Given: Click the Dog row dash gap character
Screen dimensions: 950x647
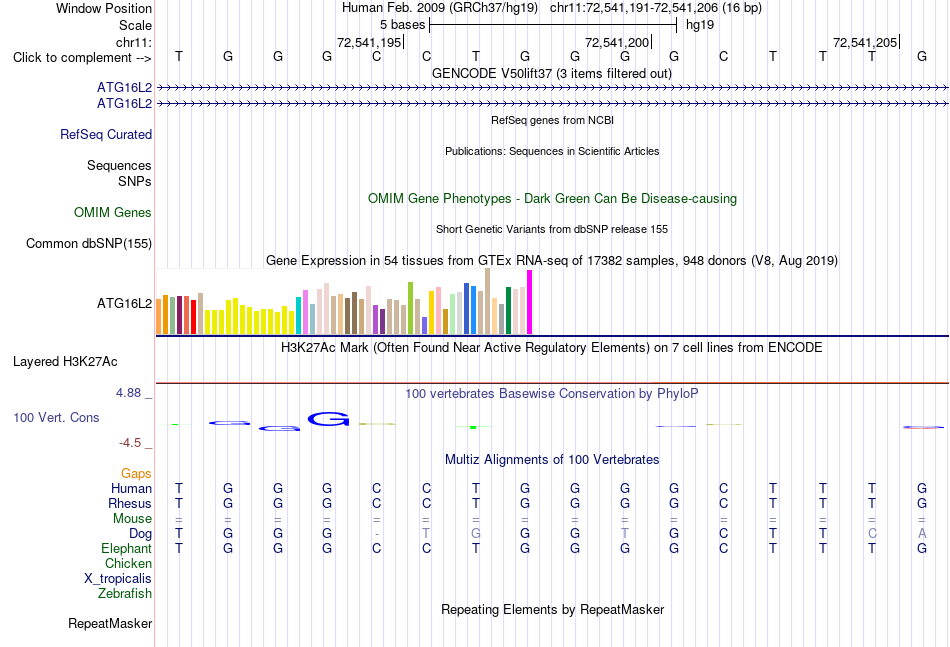Looking at the screenshot, I should click(x=377, y=534).
